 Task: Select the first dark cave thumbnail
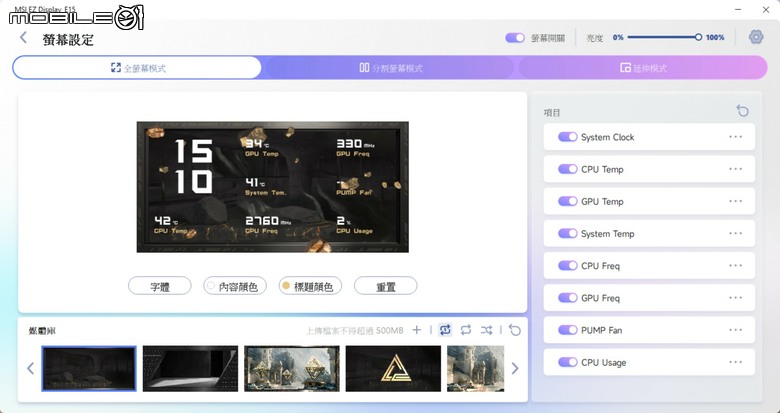pos(89,369)
